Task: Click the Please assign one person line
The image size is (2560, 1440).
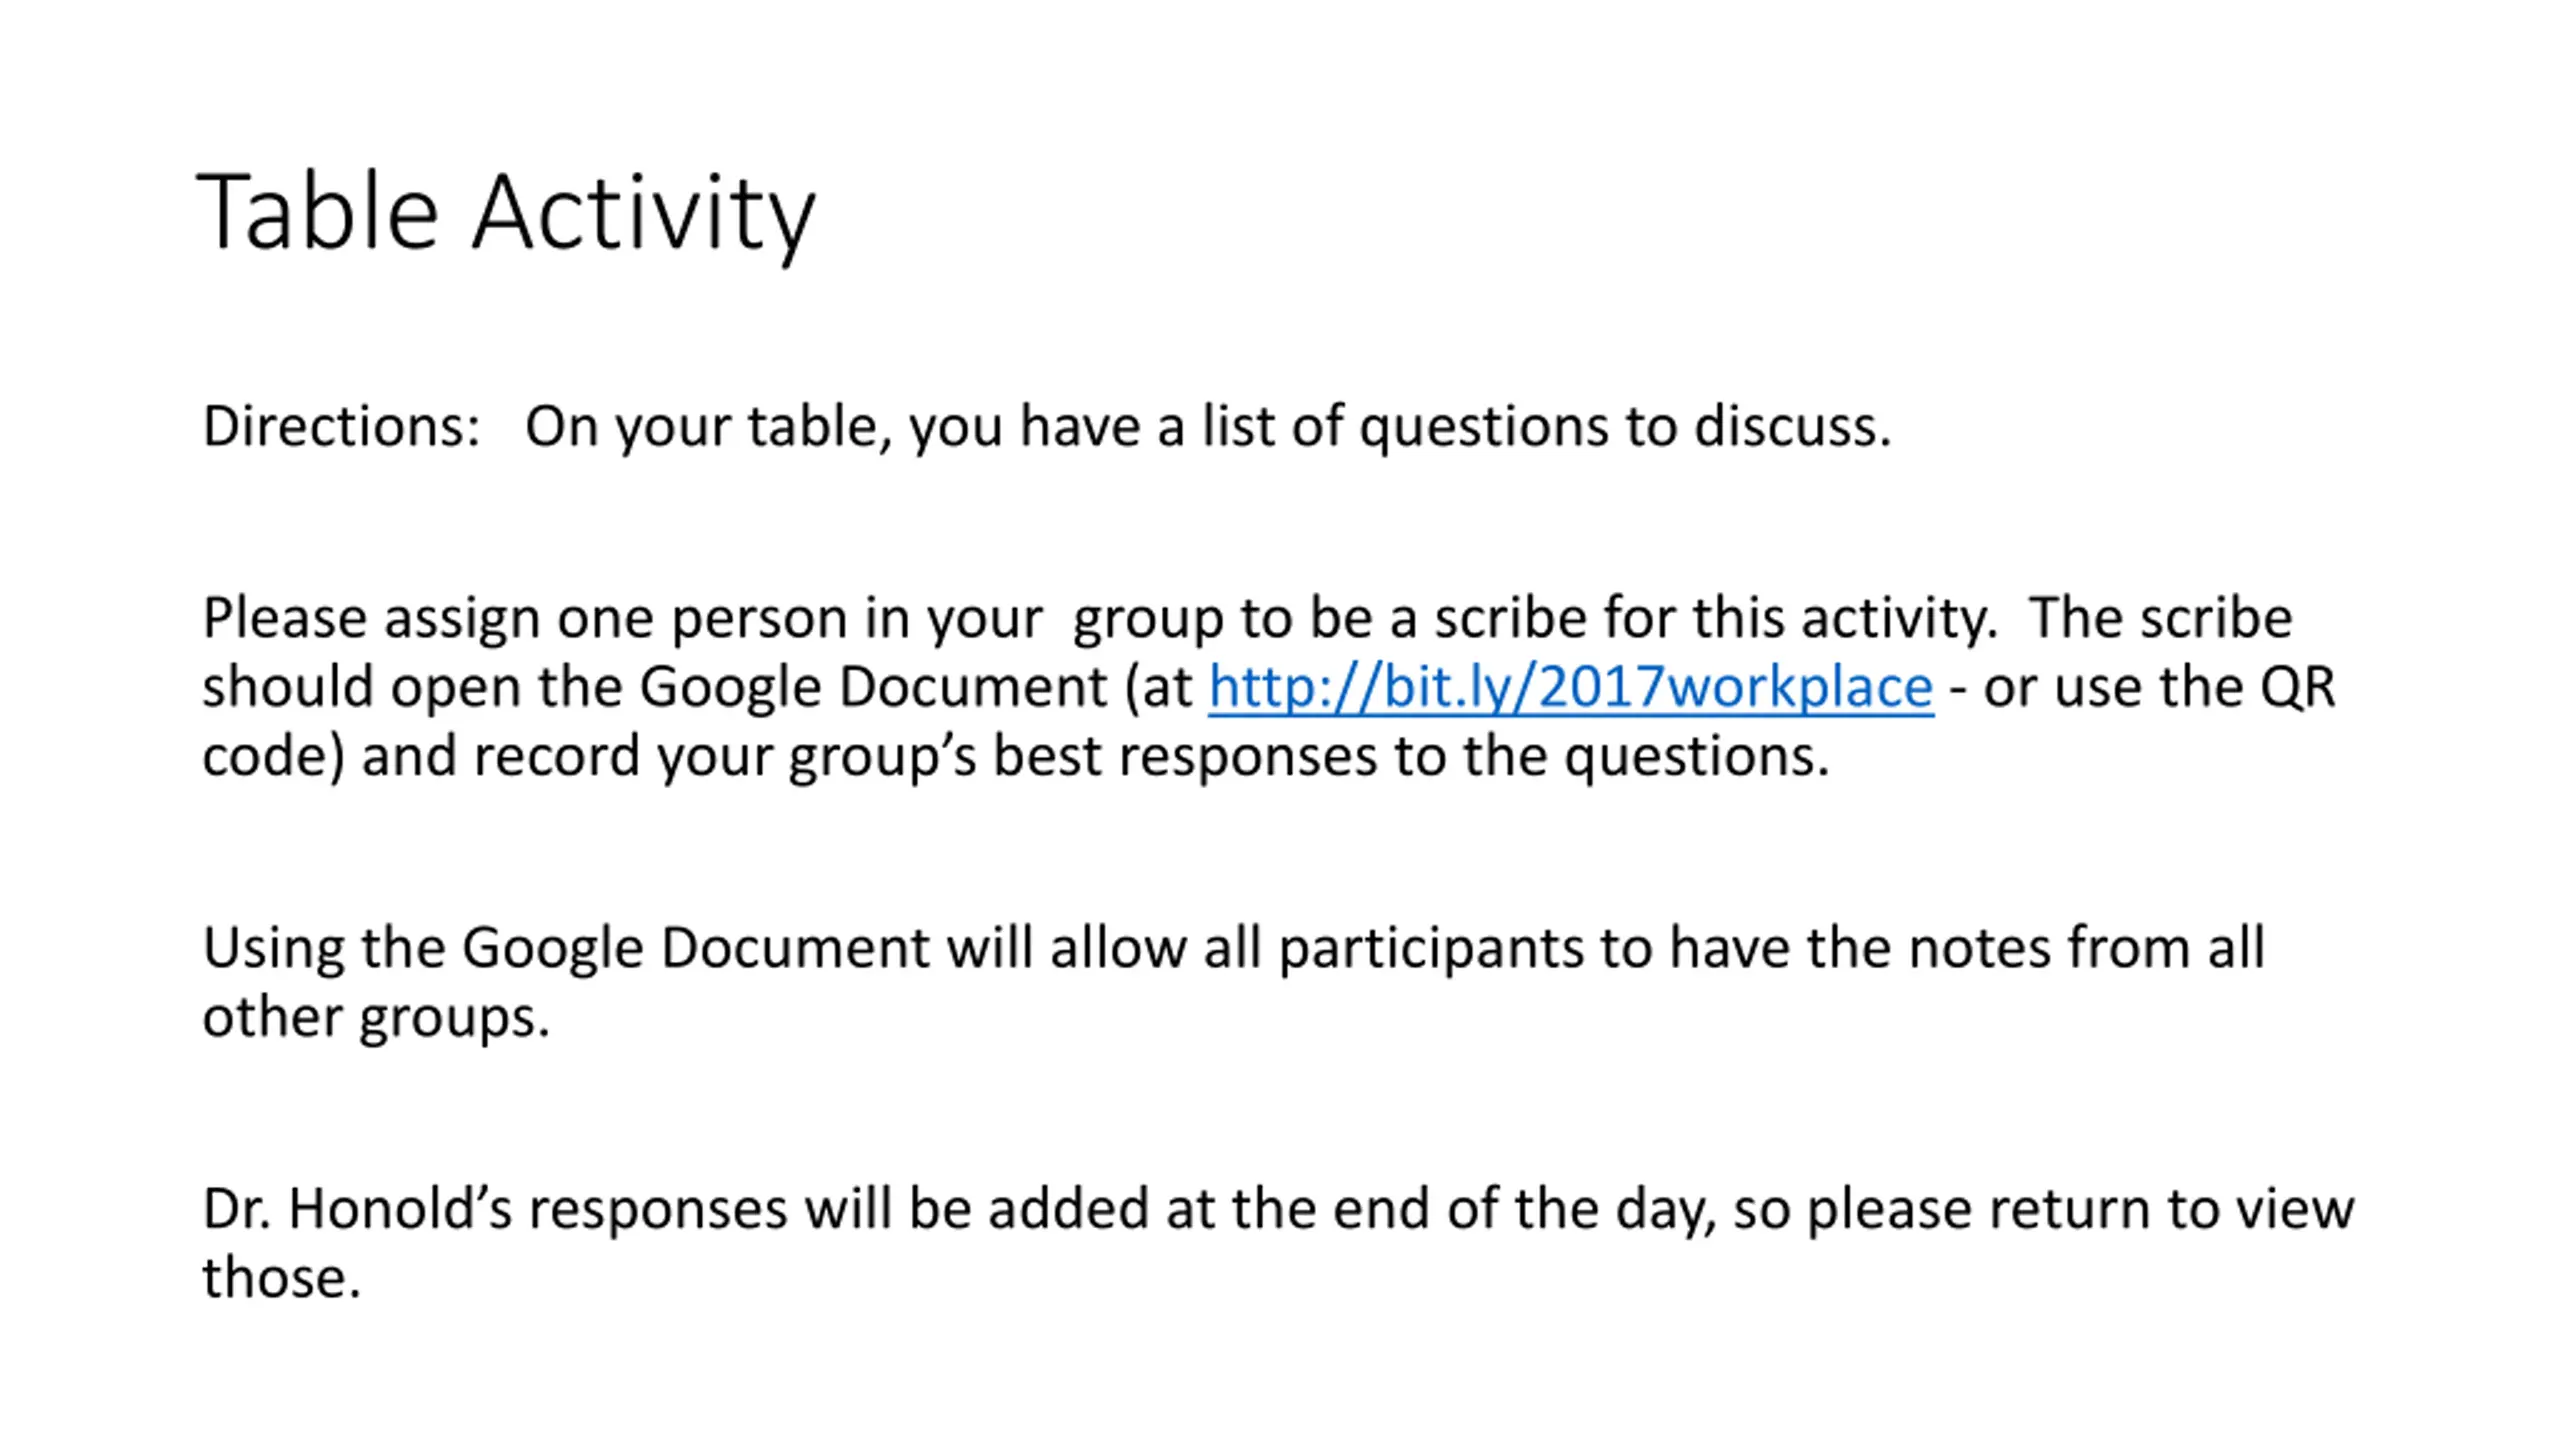Action: click(x=1247, y=619)
